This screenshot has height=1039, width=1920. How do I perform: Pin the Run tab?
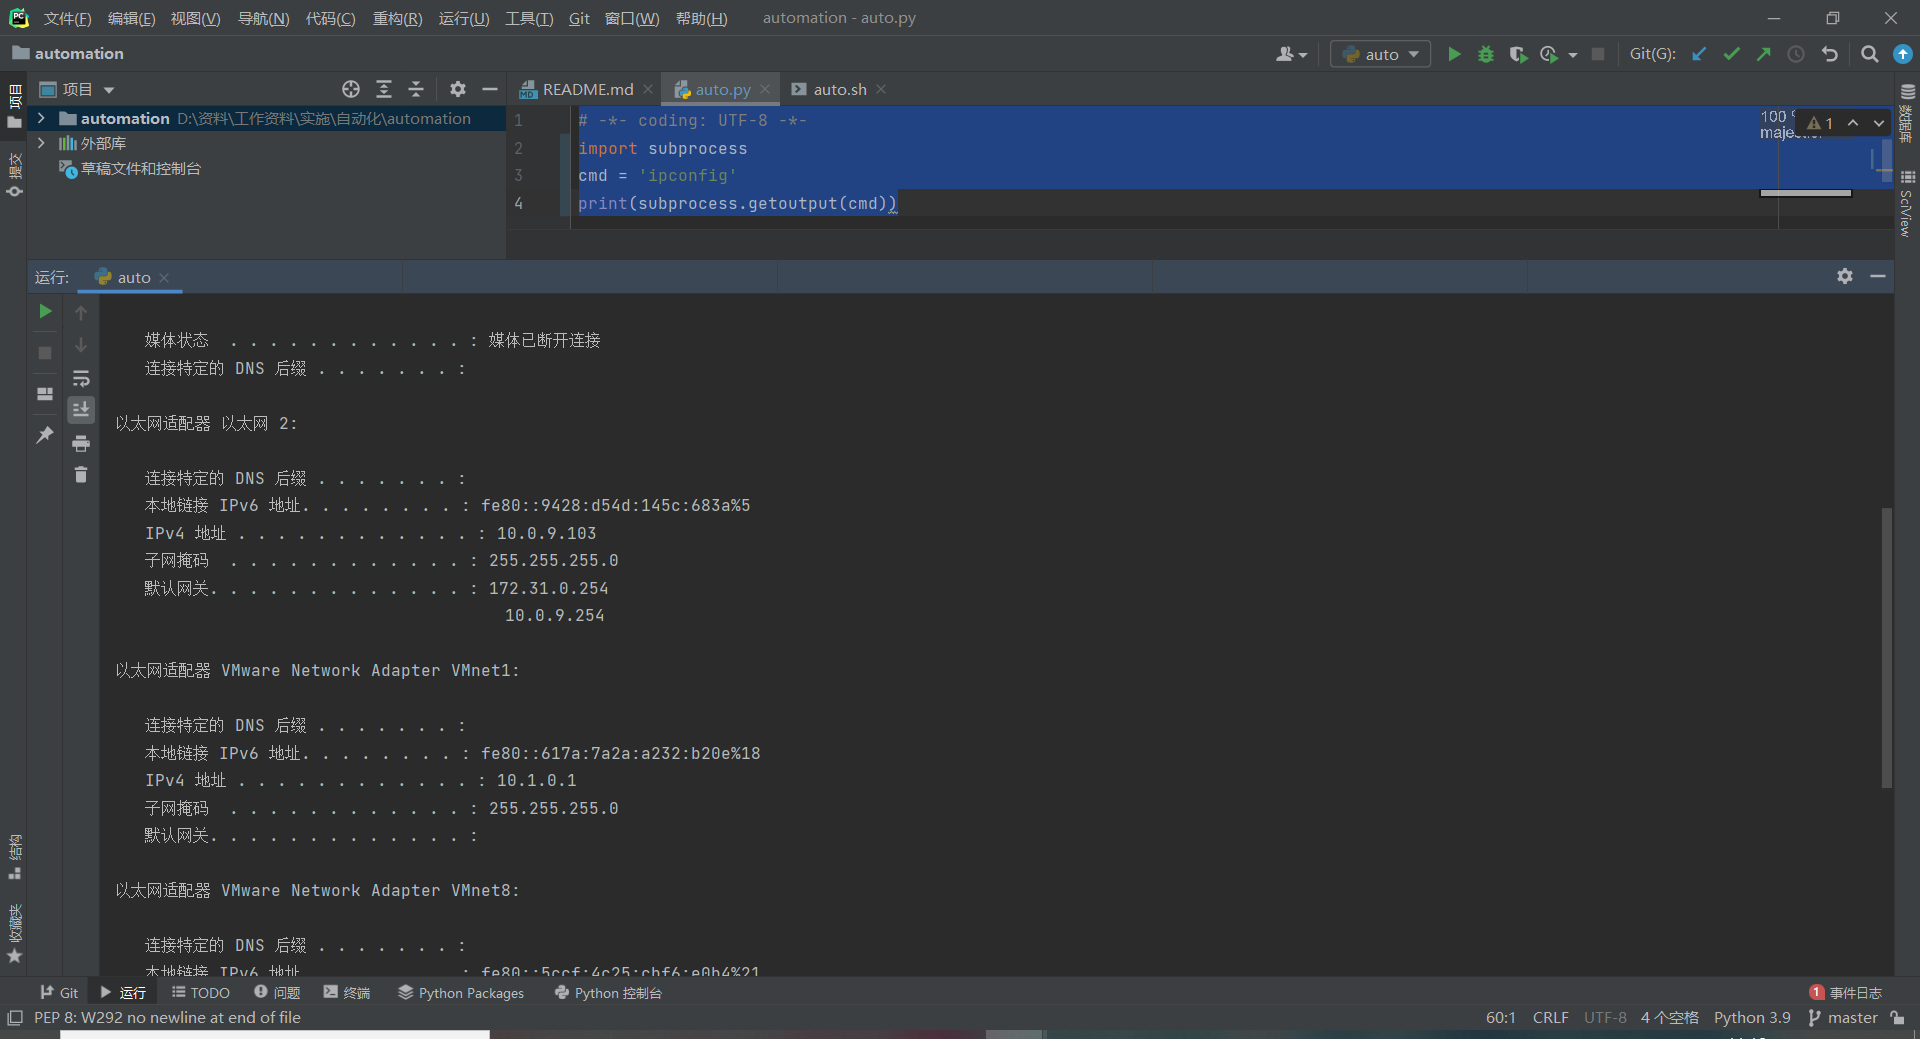click(45, 435)
